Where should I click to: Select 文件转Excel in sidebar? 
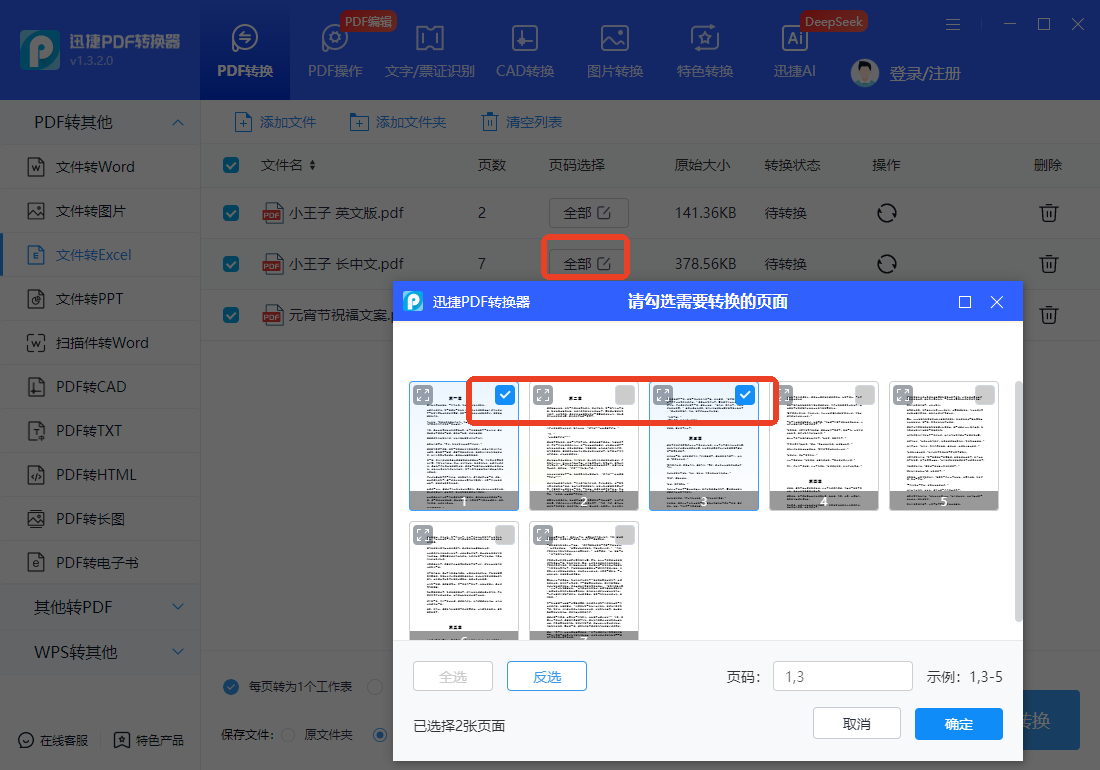(100, 255)
